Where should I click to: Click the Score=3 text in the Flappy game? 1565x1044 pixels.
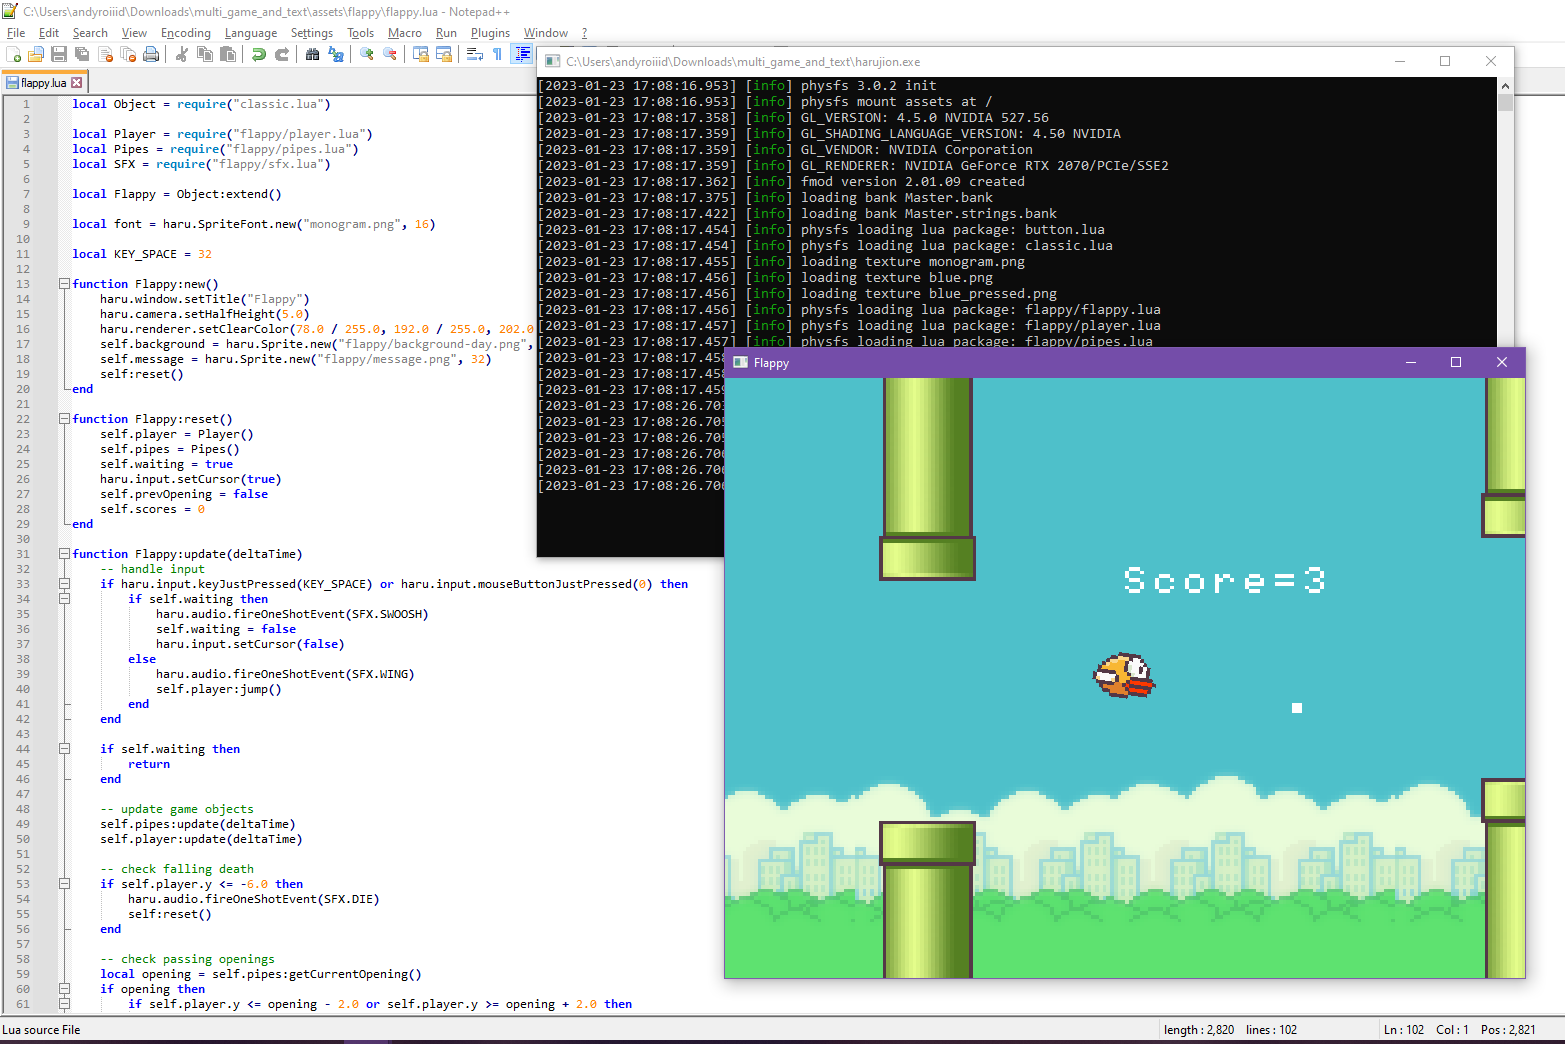coord(1224,581)
